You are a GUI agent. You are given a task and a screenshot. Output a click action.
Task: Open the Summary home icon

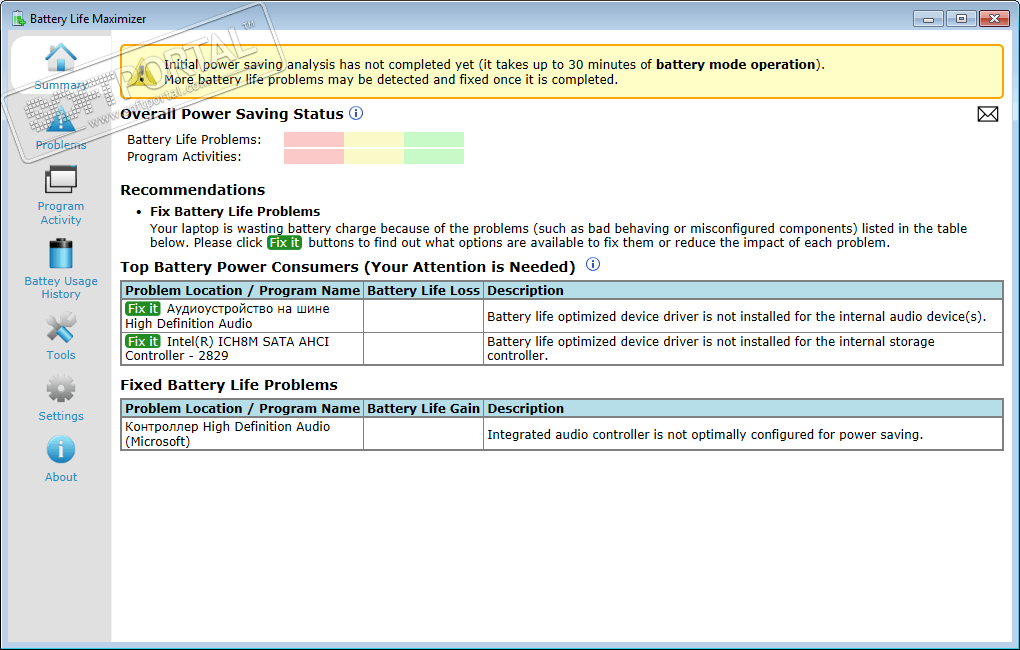click(x=60, y=57)
